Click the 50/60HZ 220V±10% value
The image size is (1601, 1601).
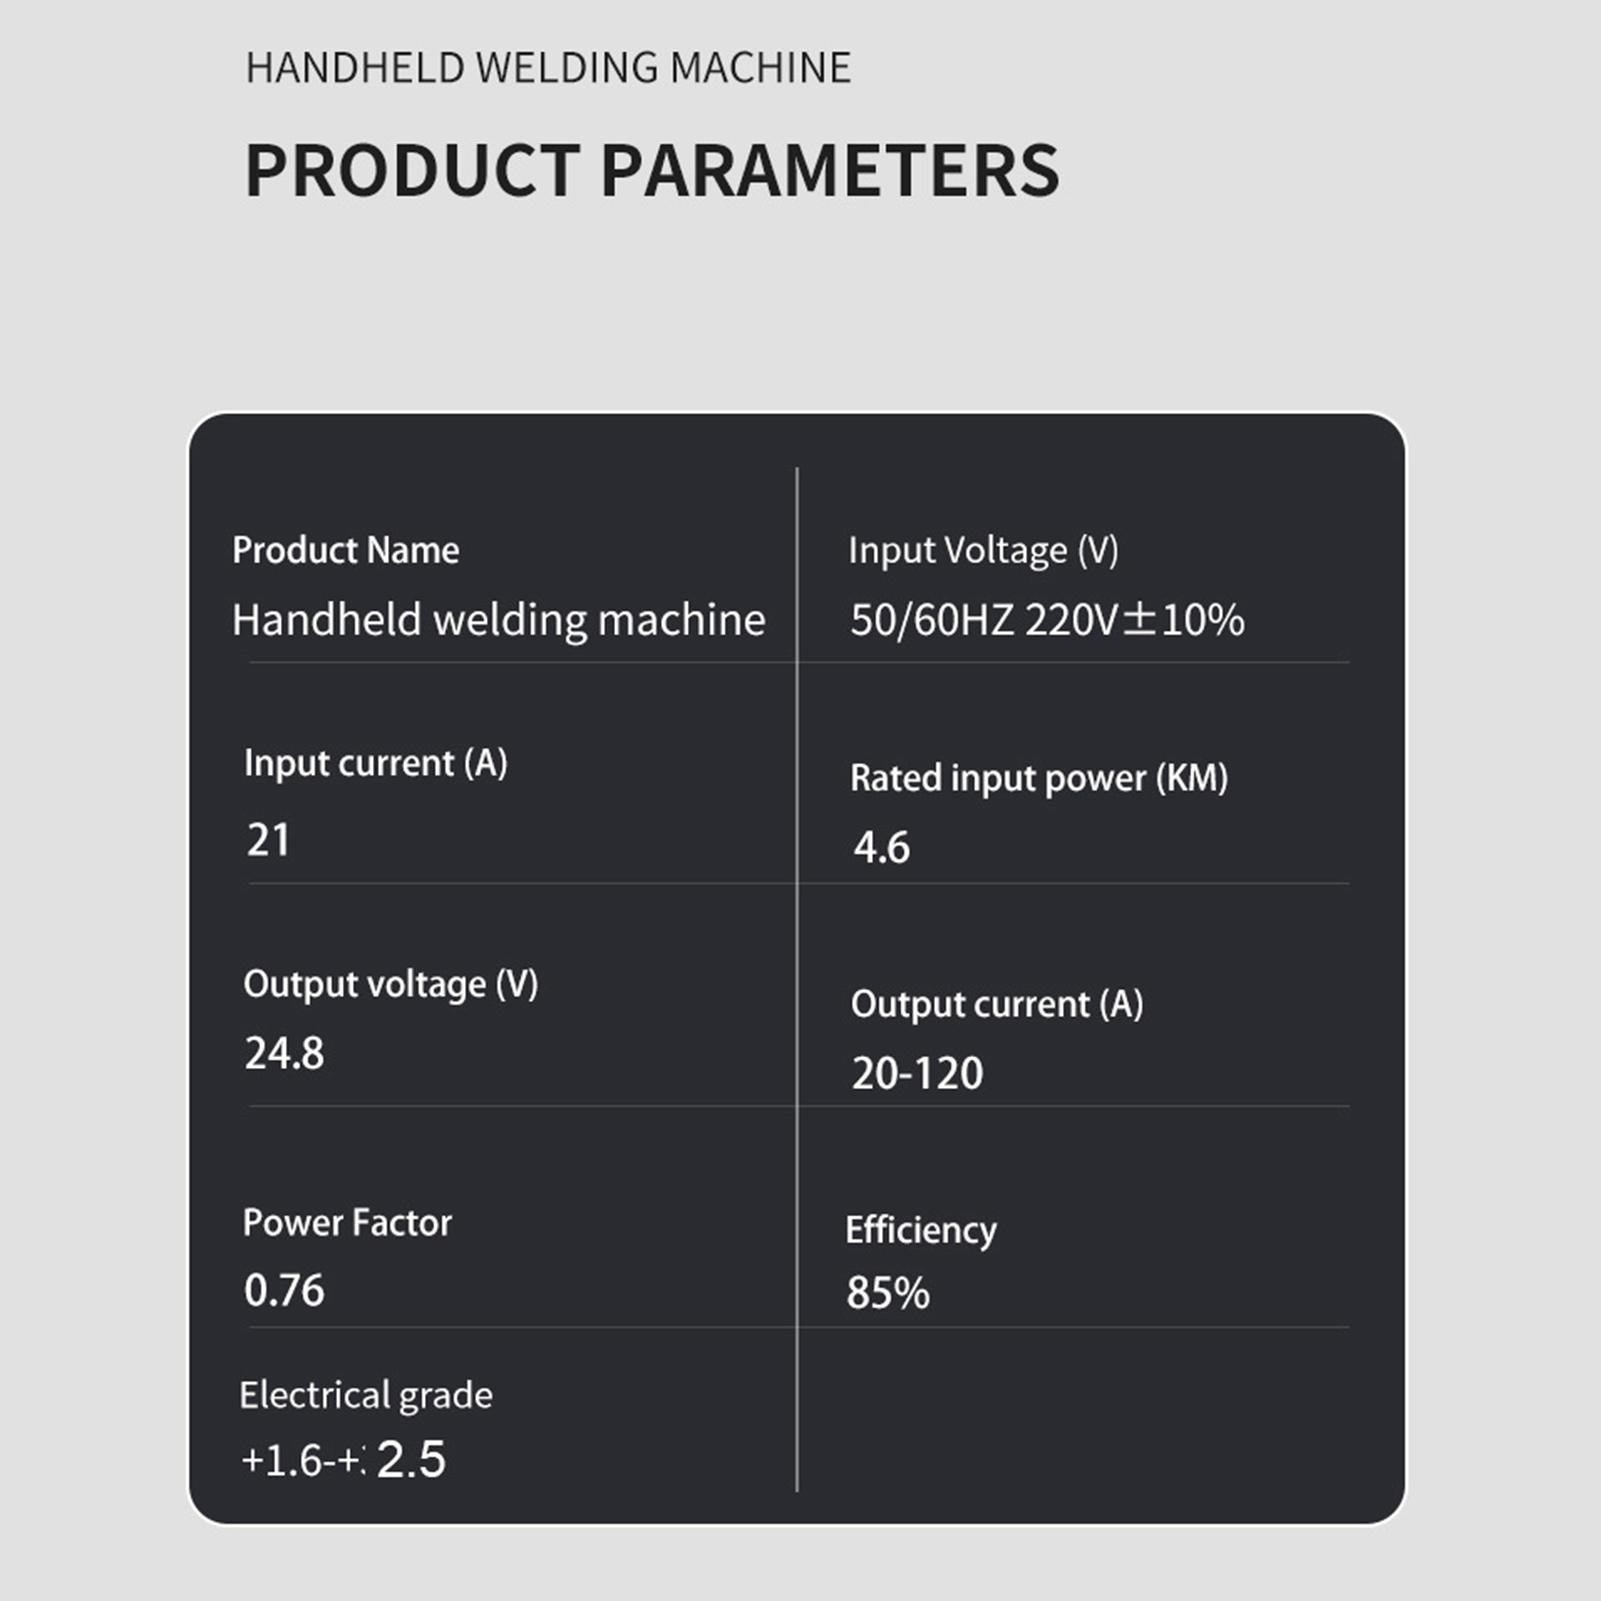tap(1047, 620)
